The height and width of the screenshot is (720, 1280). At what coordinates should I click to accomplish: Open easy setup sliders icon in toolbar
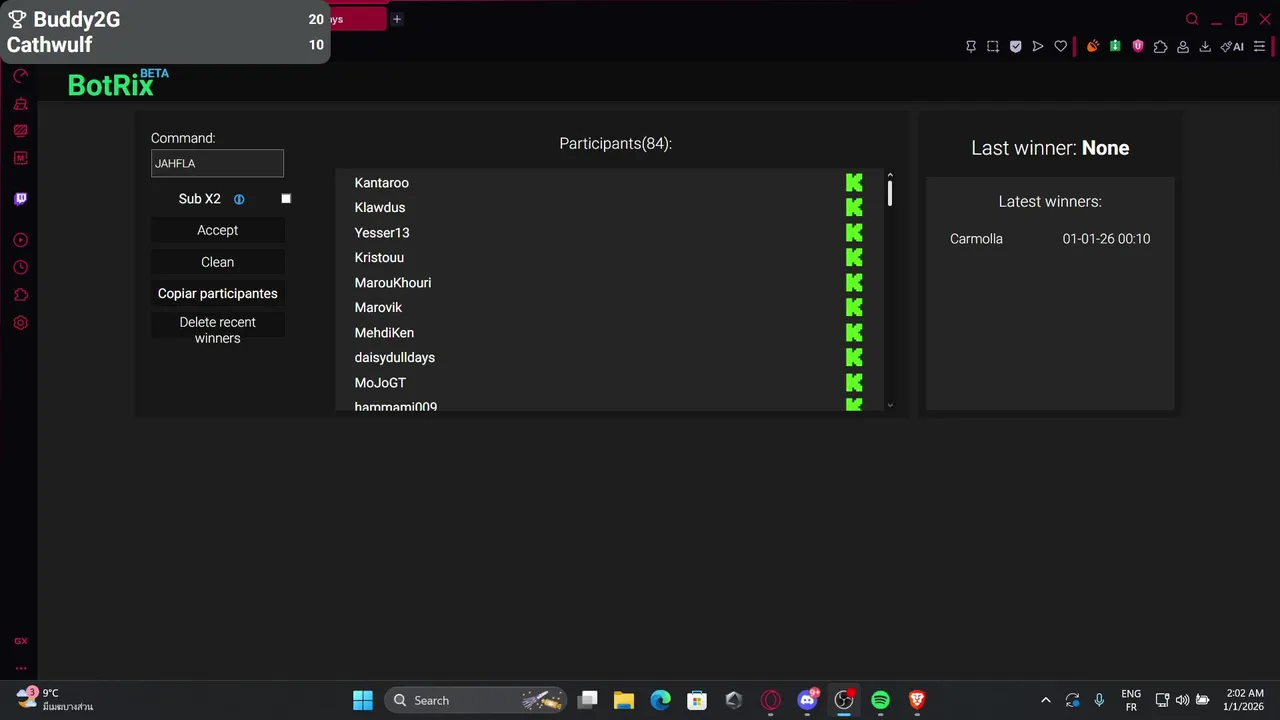(1260, 46)
